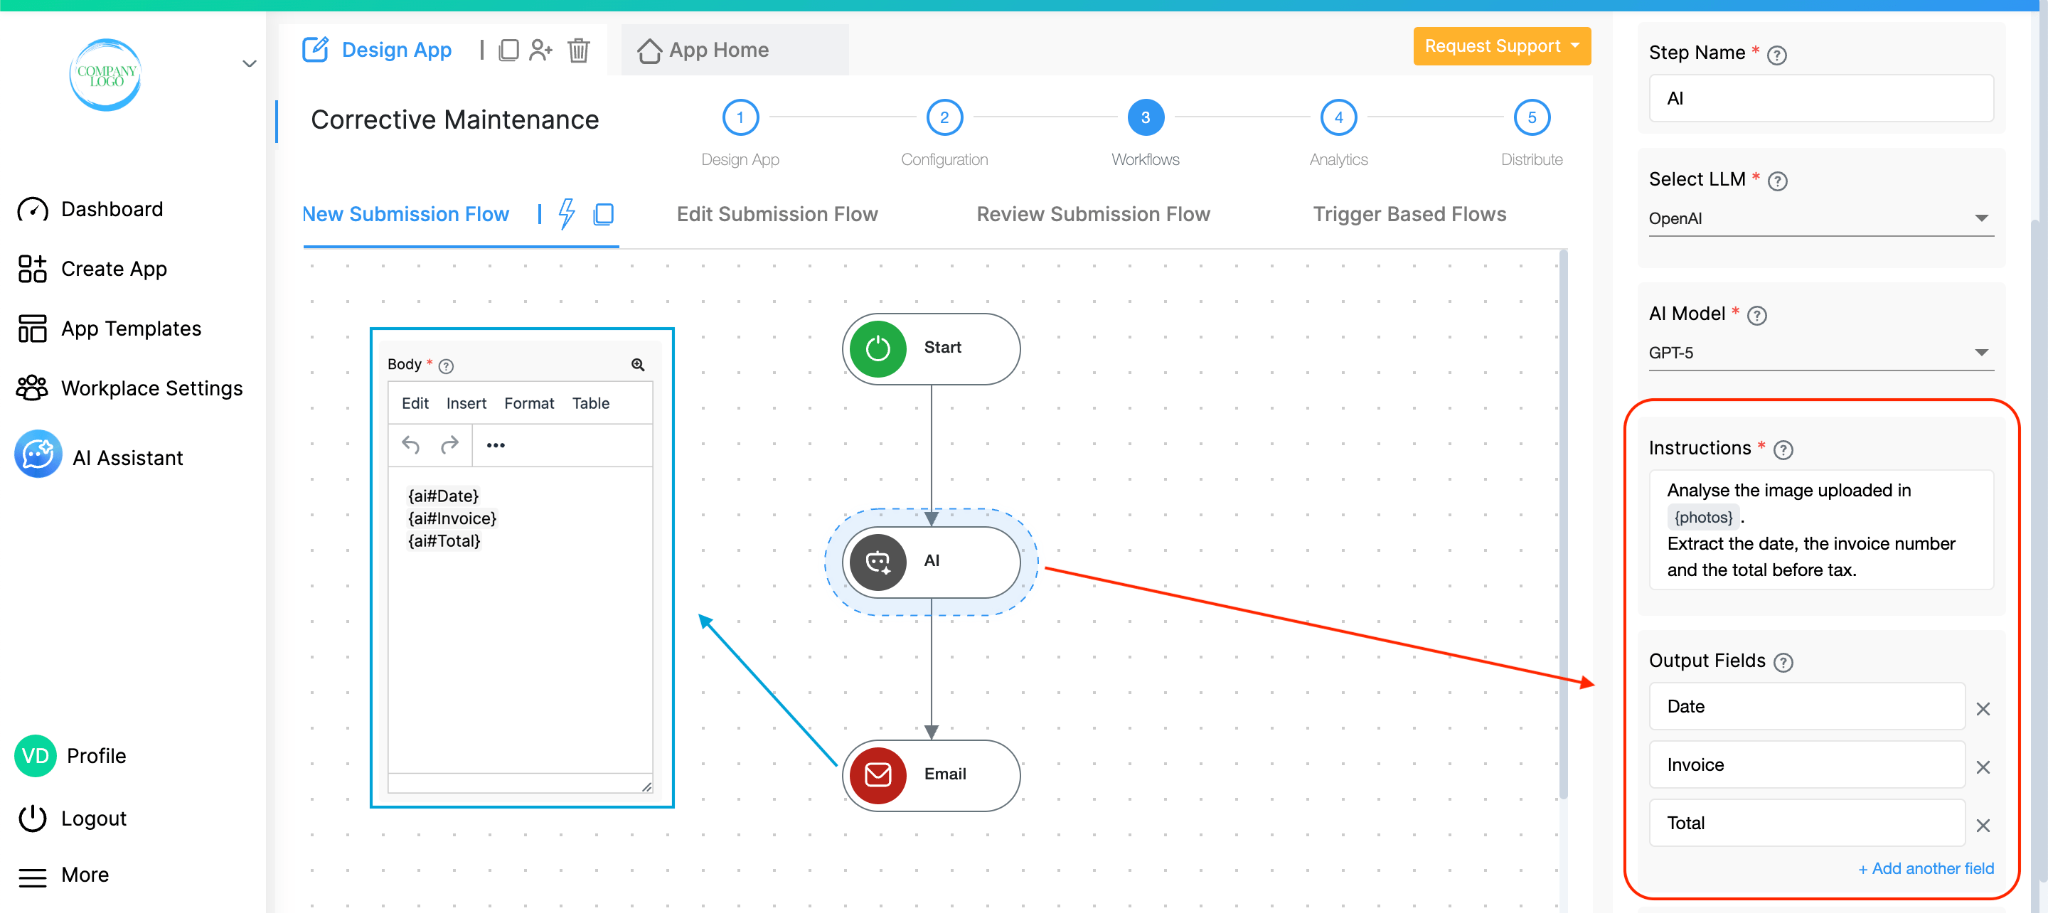Image resolution: width=2048 pixels, height=913 pixels.
Task: Open the Edit menu in Body editor
Action: pyautogui.click(x=415, y=403)
